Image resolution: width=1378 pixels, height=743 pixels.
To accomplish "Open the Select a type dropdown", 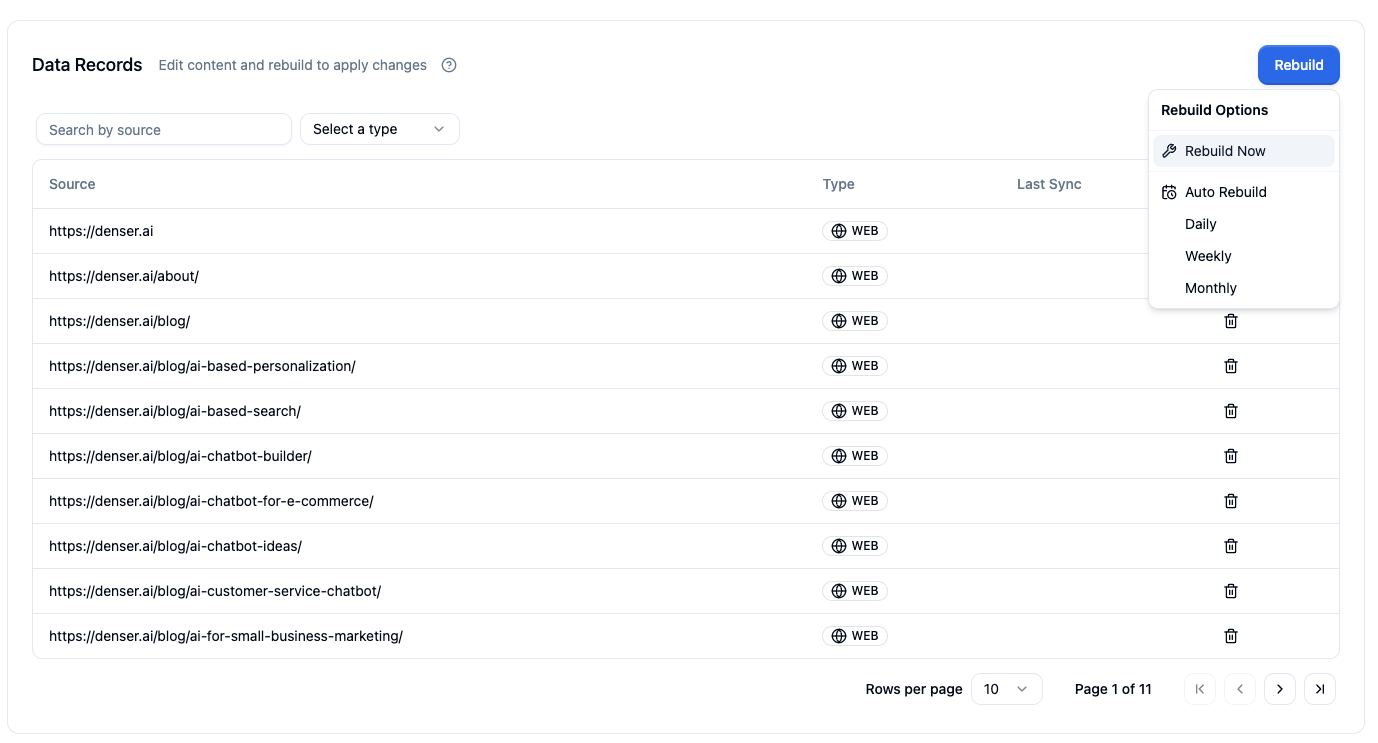I will (380, 129).
